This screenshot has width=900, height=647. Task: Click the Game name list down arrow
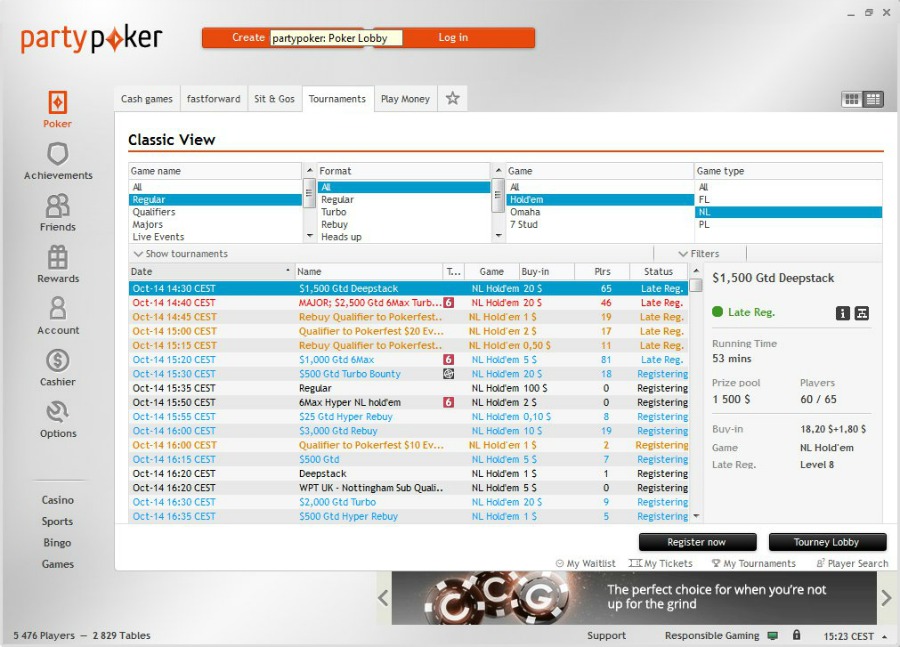point(309,236)
